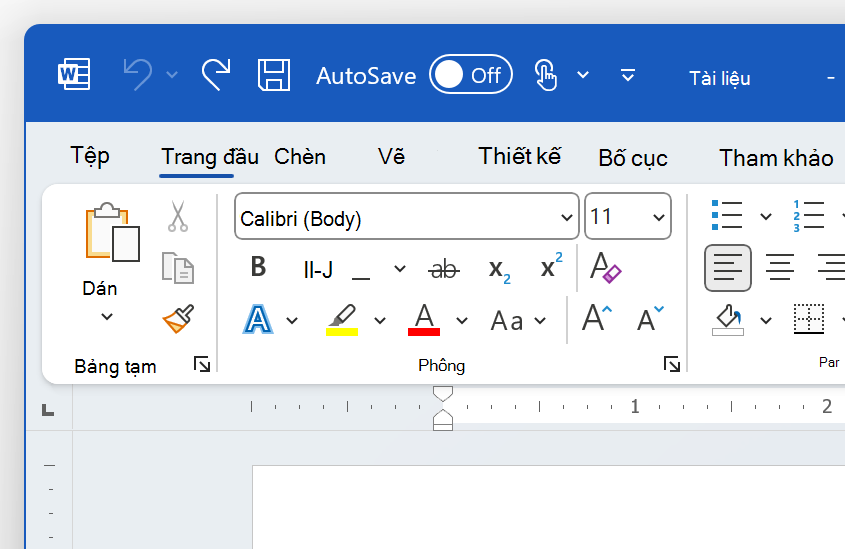Open highlight color dropdown arrow
The image size is (845, 549).
[x=380, y=321]
